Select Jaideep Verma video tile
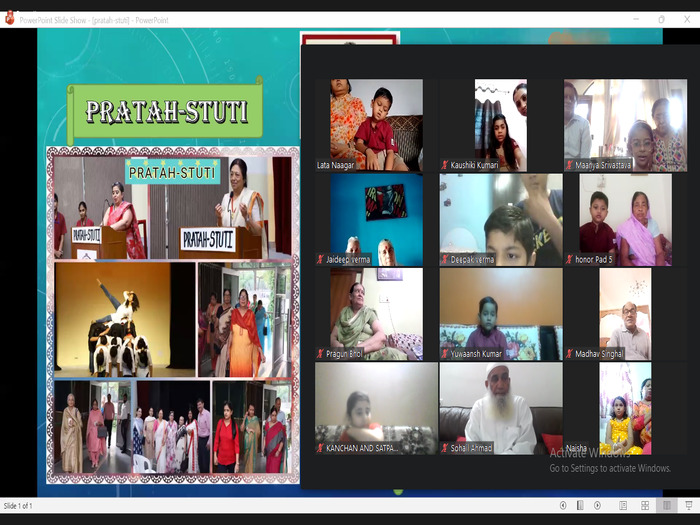700x525 pixels. (376, 220)
